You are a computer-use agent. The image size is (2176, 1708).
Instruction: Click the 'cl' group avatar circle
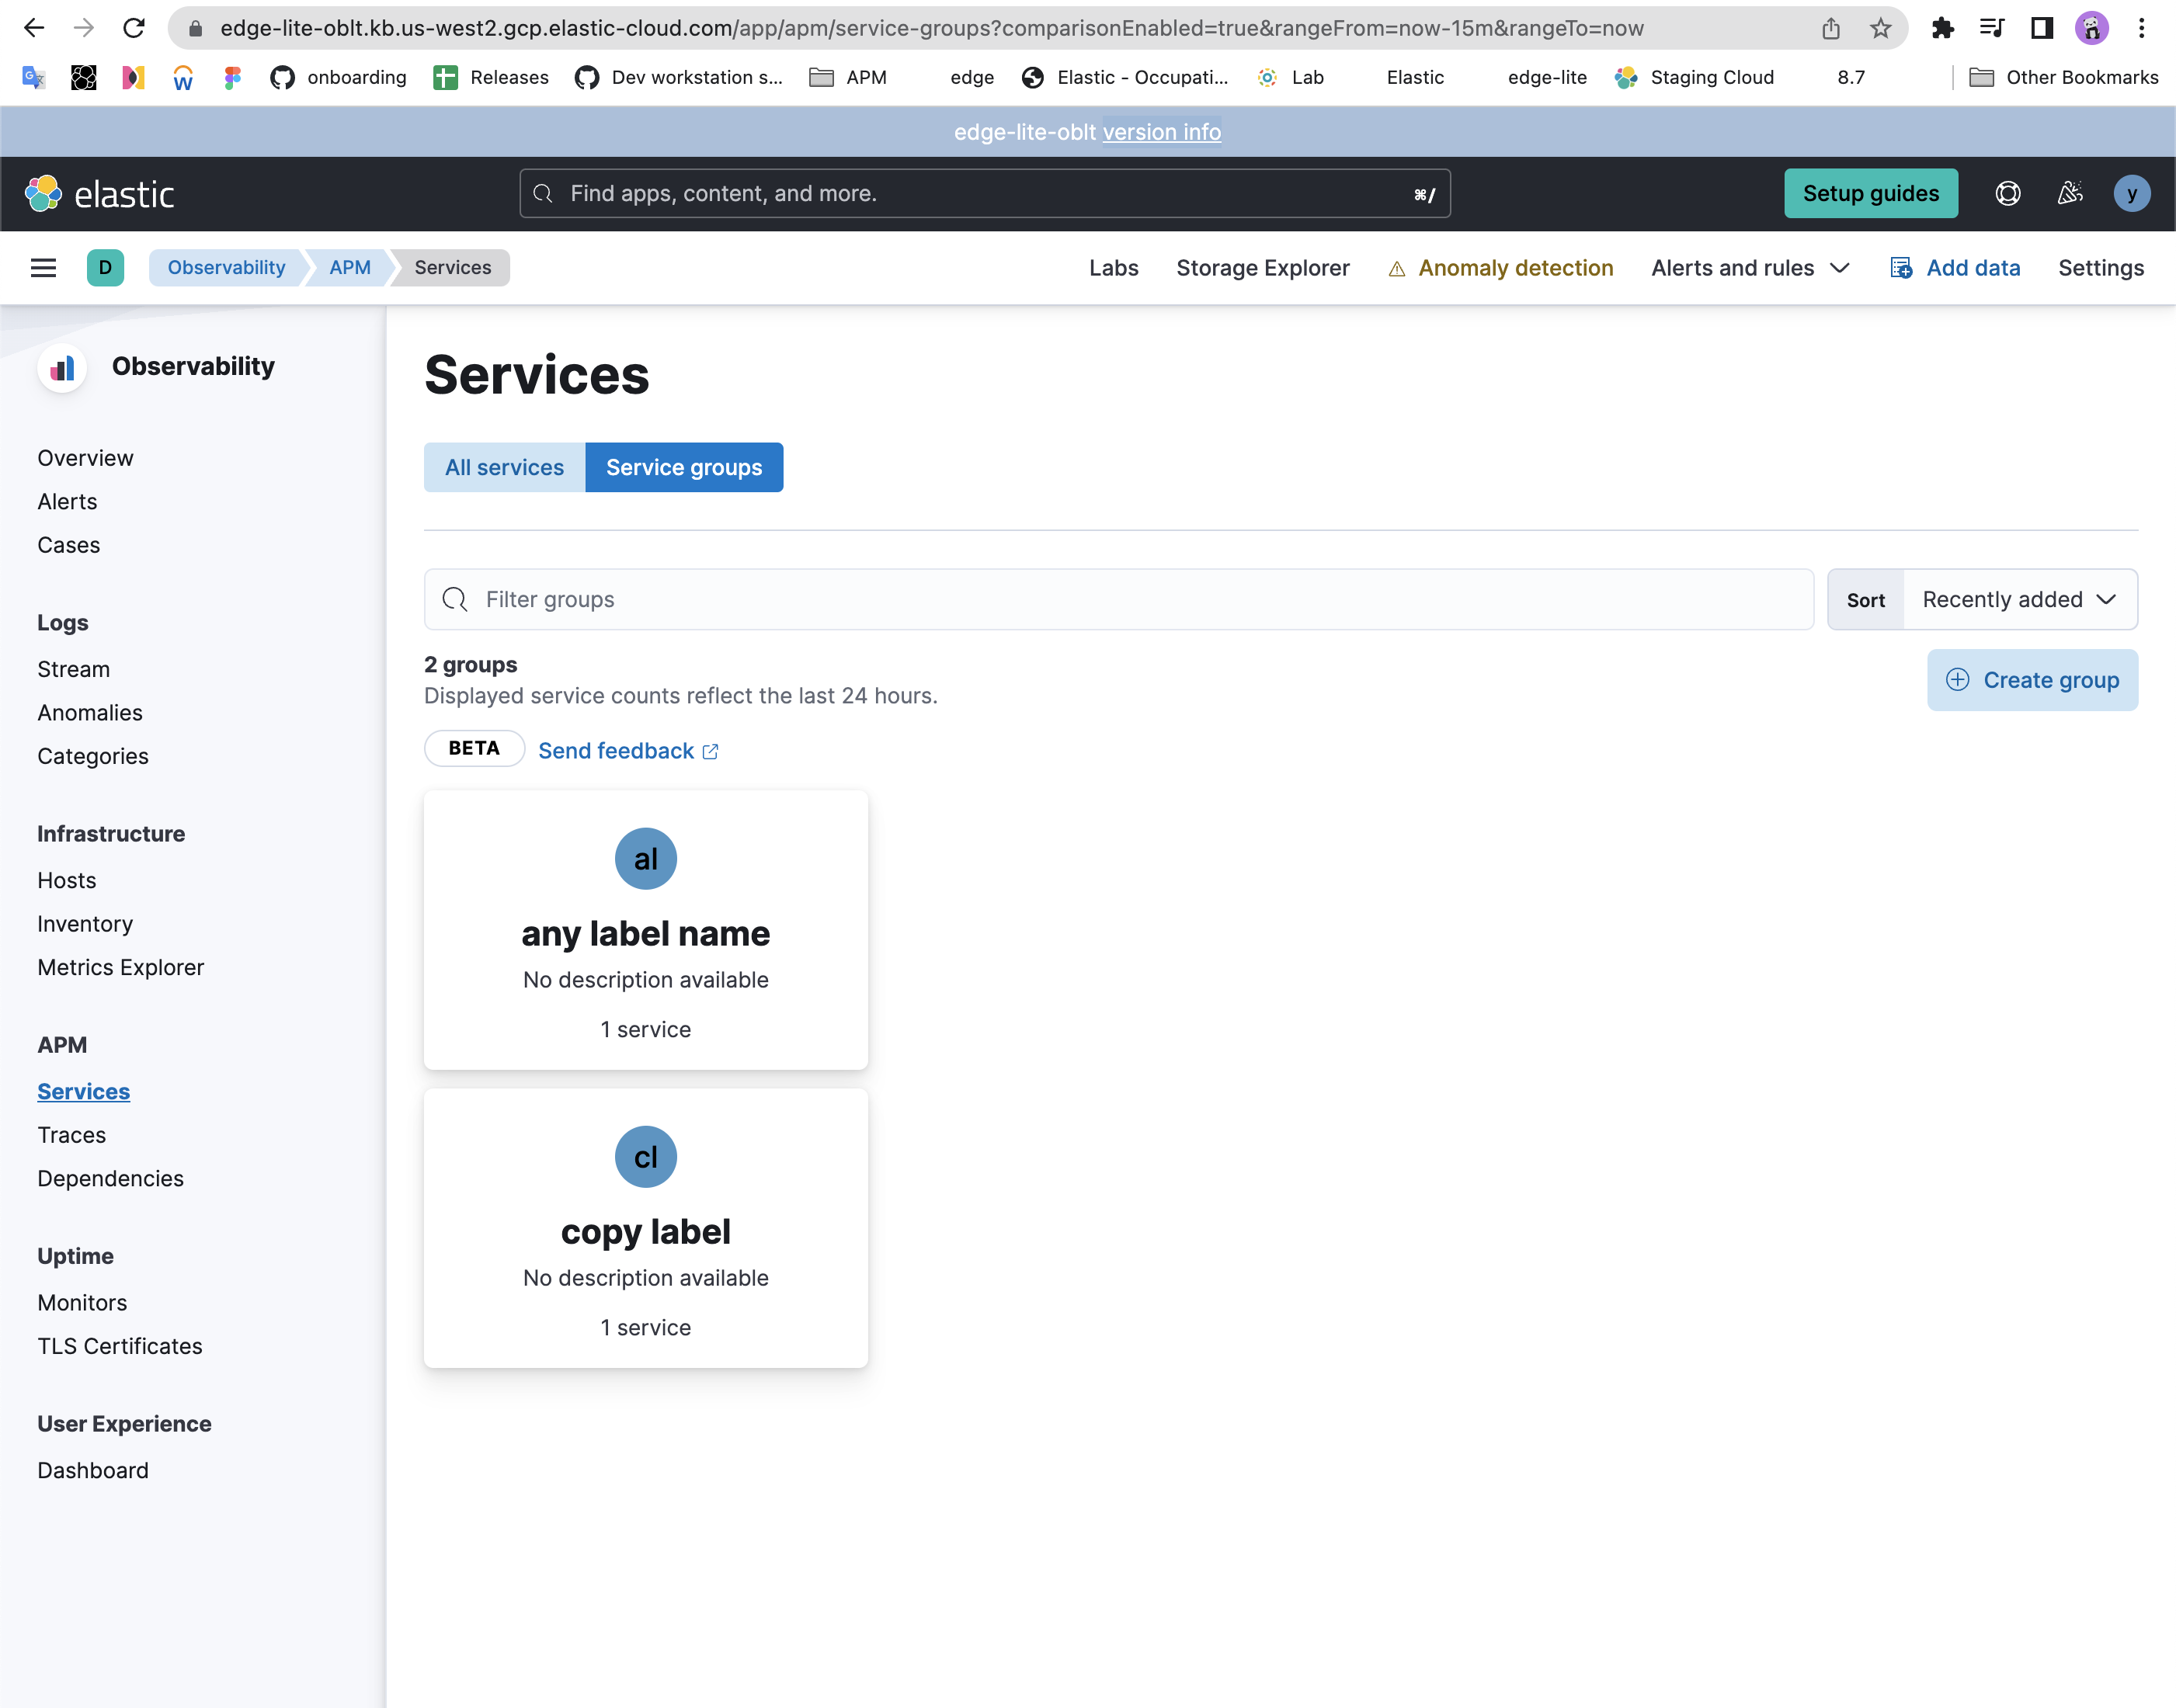[x=646, y=1157]
